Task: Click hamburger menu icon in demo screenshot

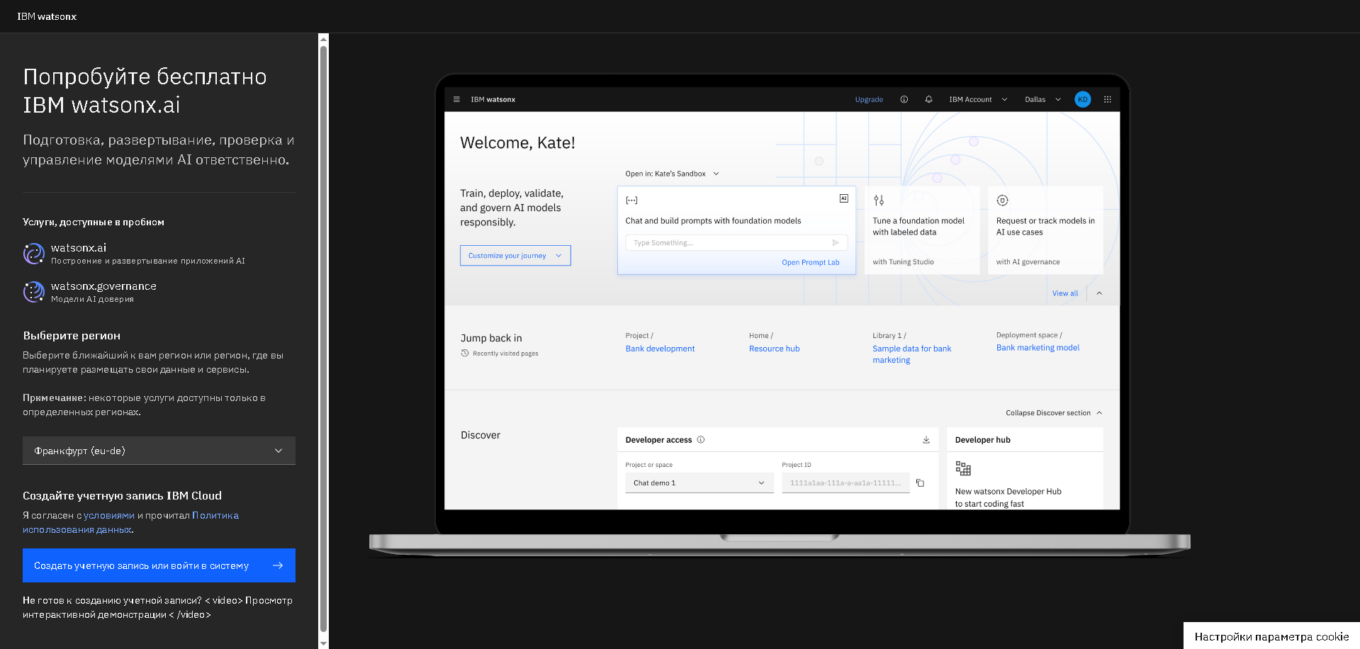Action: click(457, 99)
